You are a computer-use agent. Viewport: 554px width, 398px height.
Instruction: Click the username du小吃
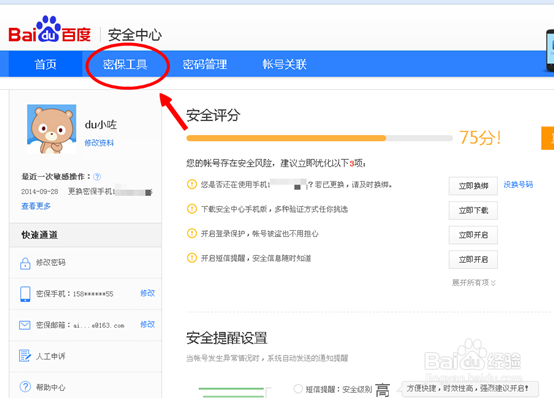click(101, 124)
